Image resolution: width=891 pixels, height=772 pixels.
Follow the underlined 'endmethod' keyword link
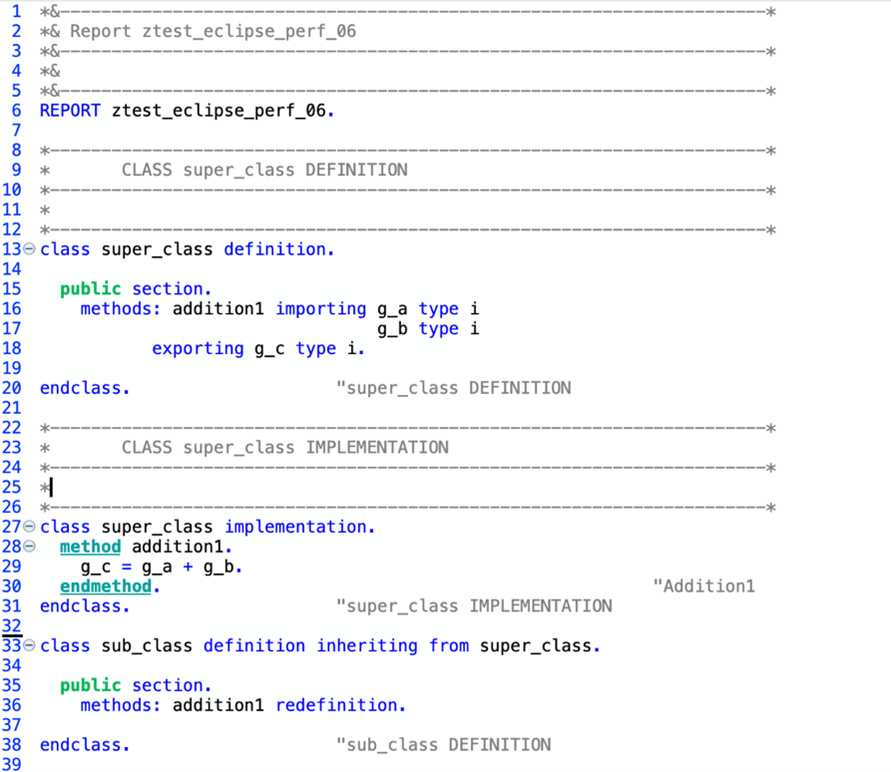click(x=106, y=586)
